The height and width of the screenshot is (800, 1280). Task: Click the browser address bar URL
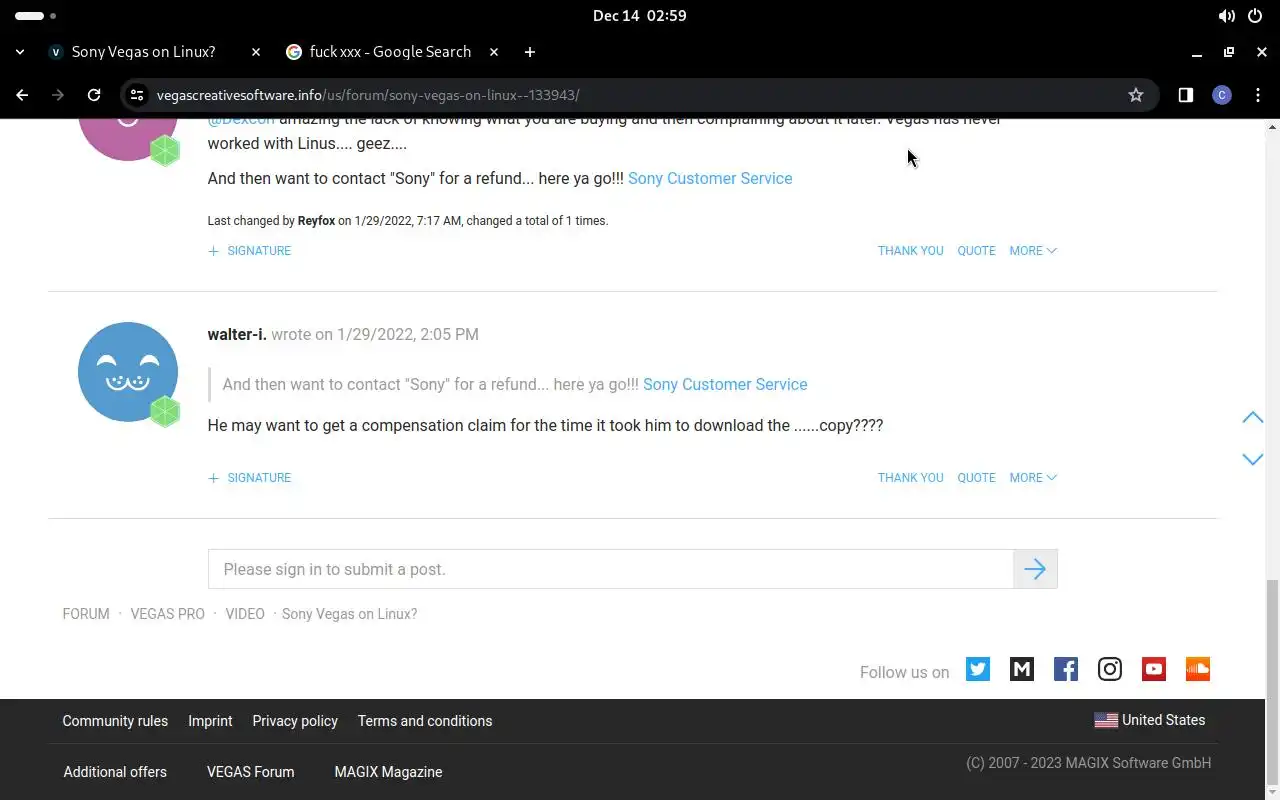368,95
